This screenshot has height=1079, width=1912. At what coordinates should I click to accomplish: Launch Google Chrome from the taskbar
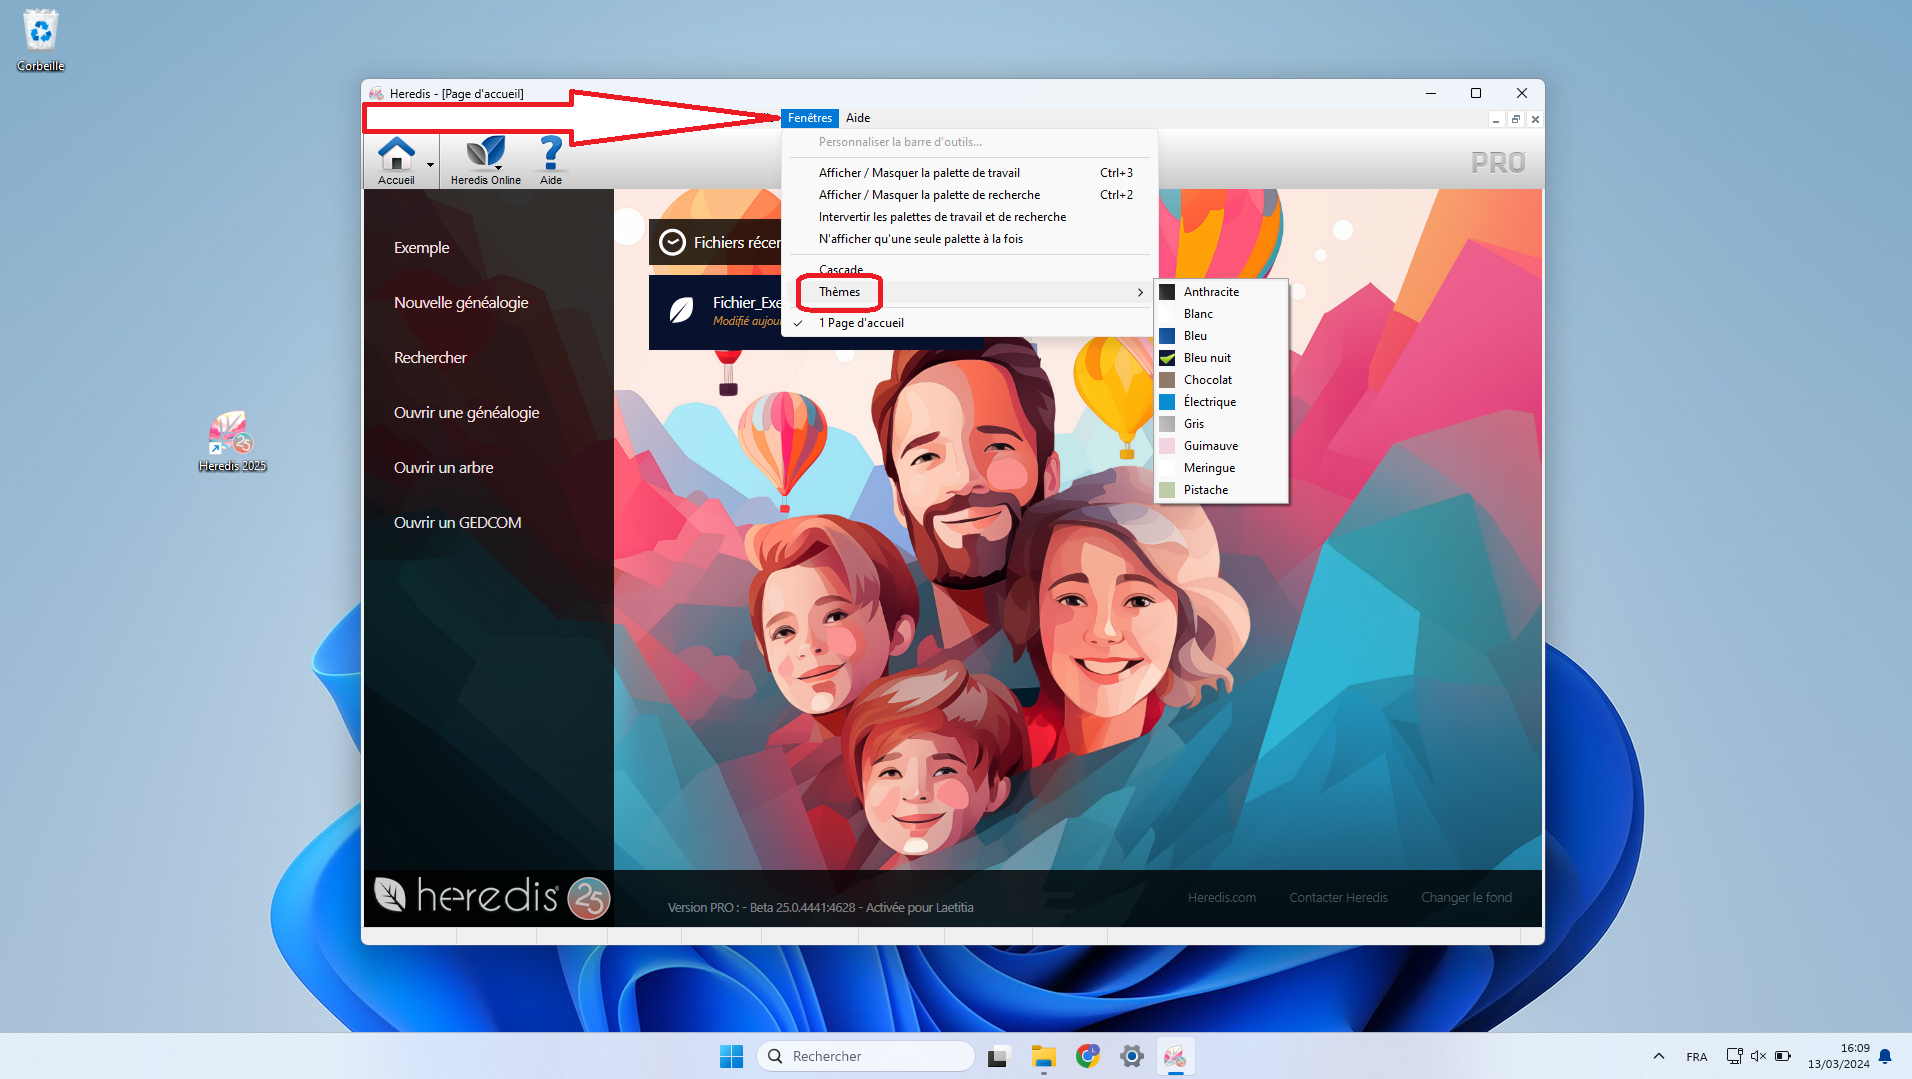click(x=1087, y=1056)
